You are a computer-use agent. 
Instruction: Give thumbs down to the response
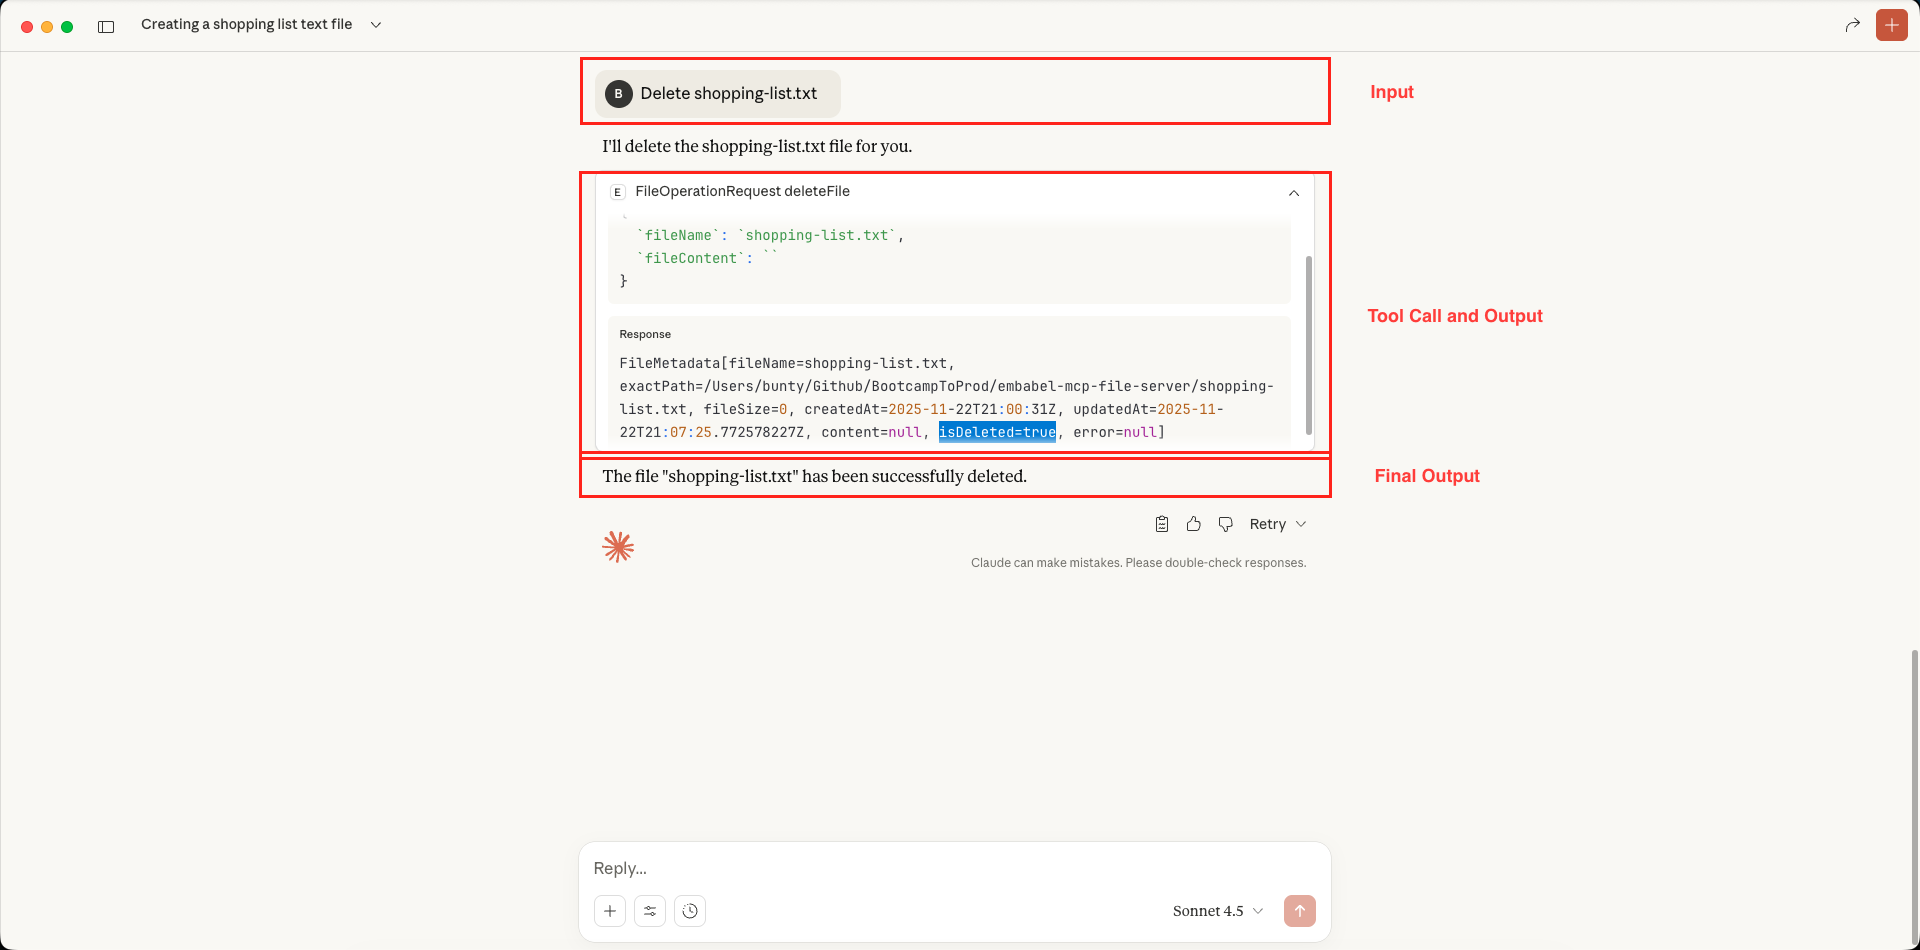pyautogui.click(x=1225, y=524)
